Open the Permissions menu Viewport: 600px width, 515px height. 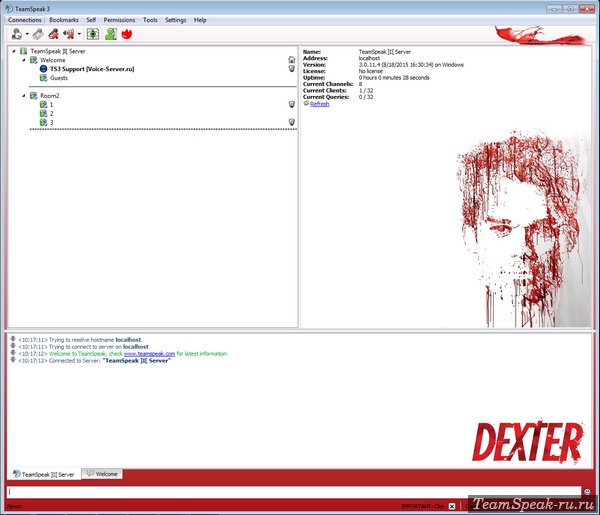pos(119,20)
